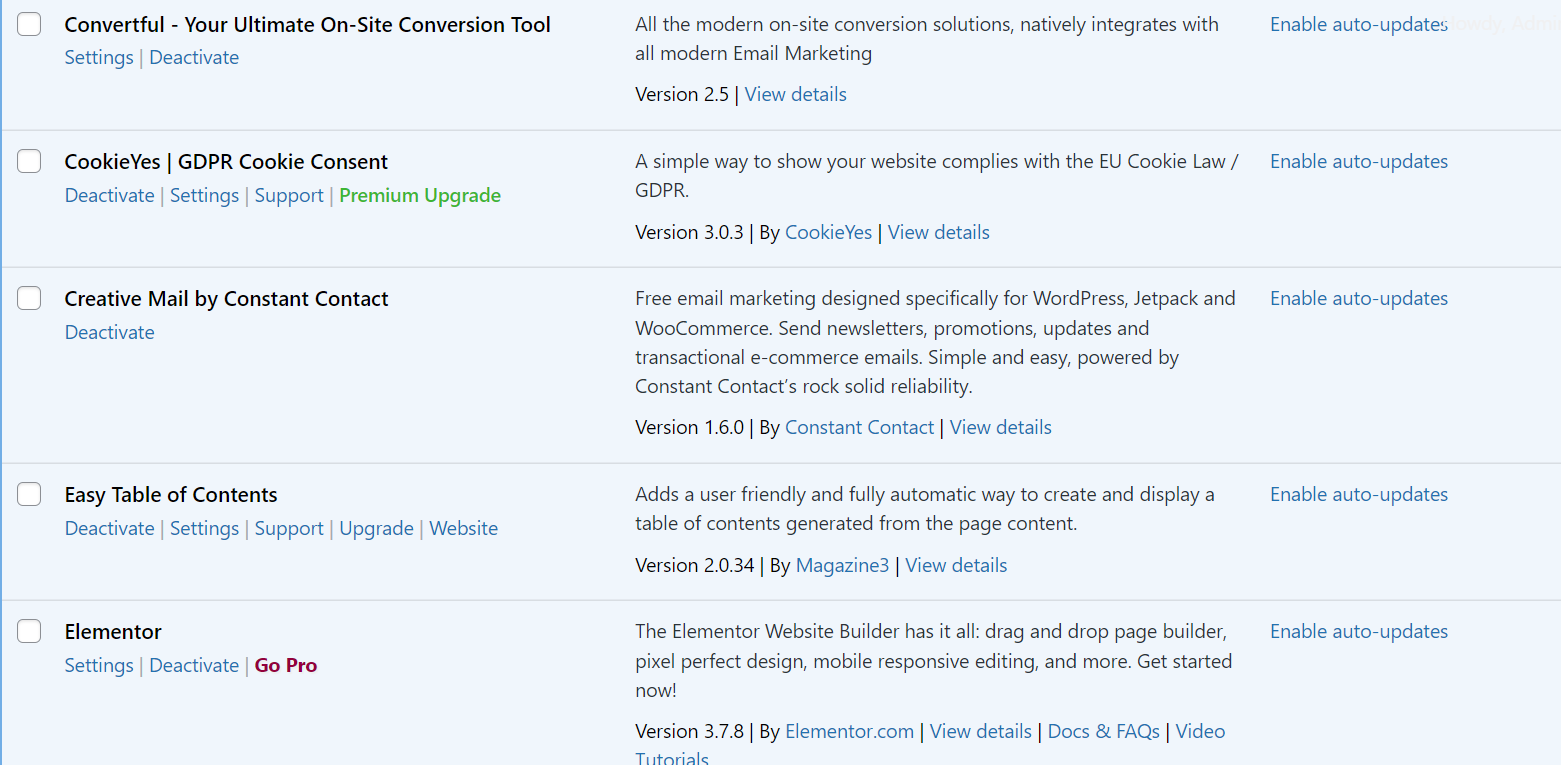Image resolution: width=1561 pixels, height=765 pixels.
Task: Check the Elementor plugin checkbox
Action: tap(29, 631)
